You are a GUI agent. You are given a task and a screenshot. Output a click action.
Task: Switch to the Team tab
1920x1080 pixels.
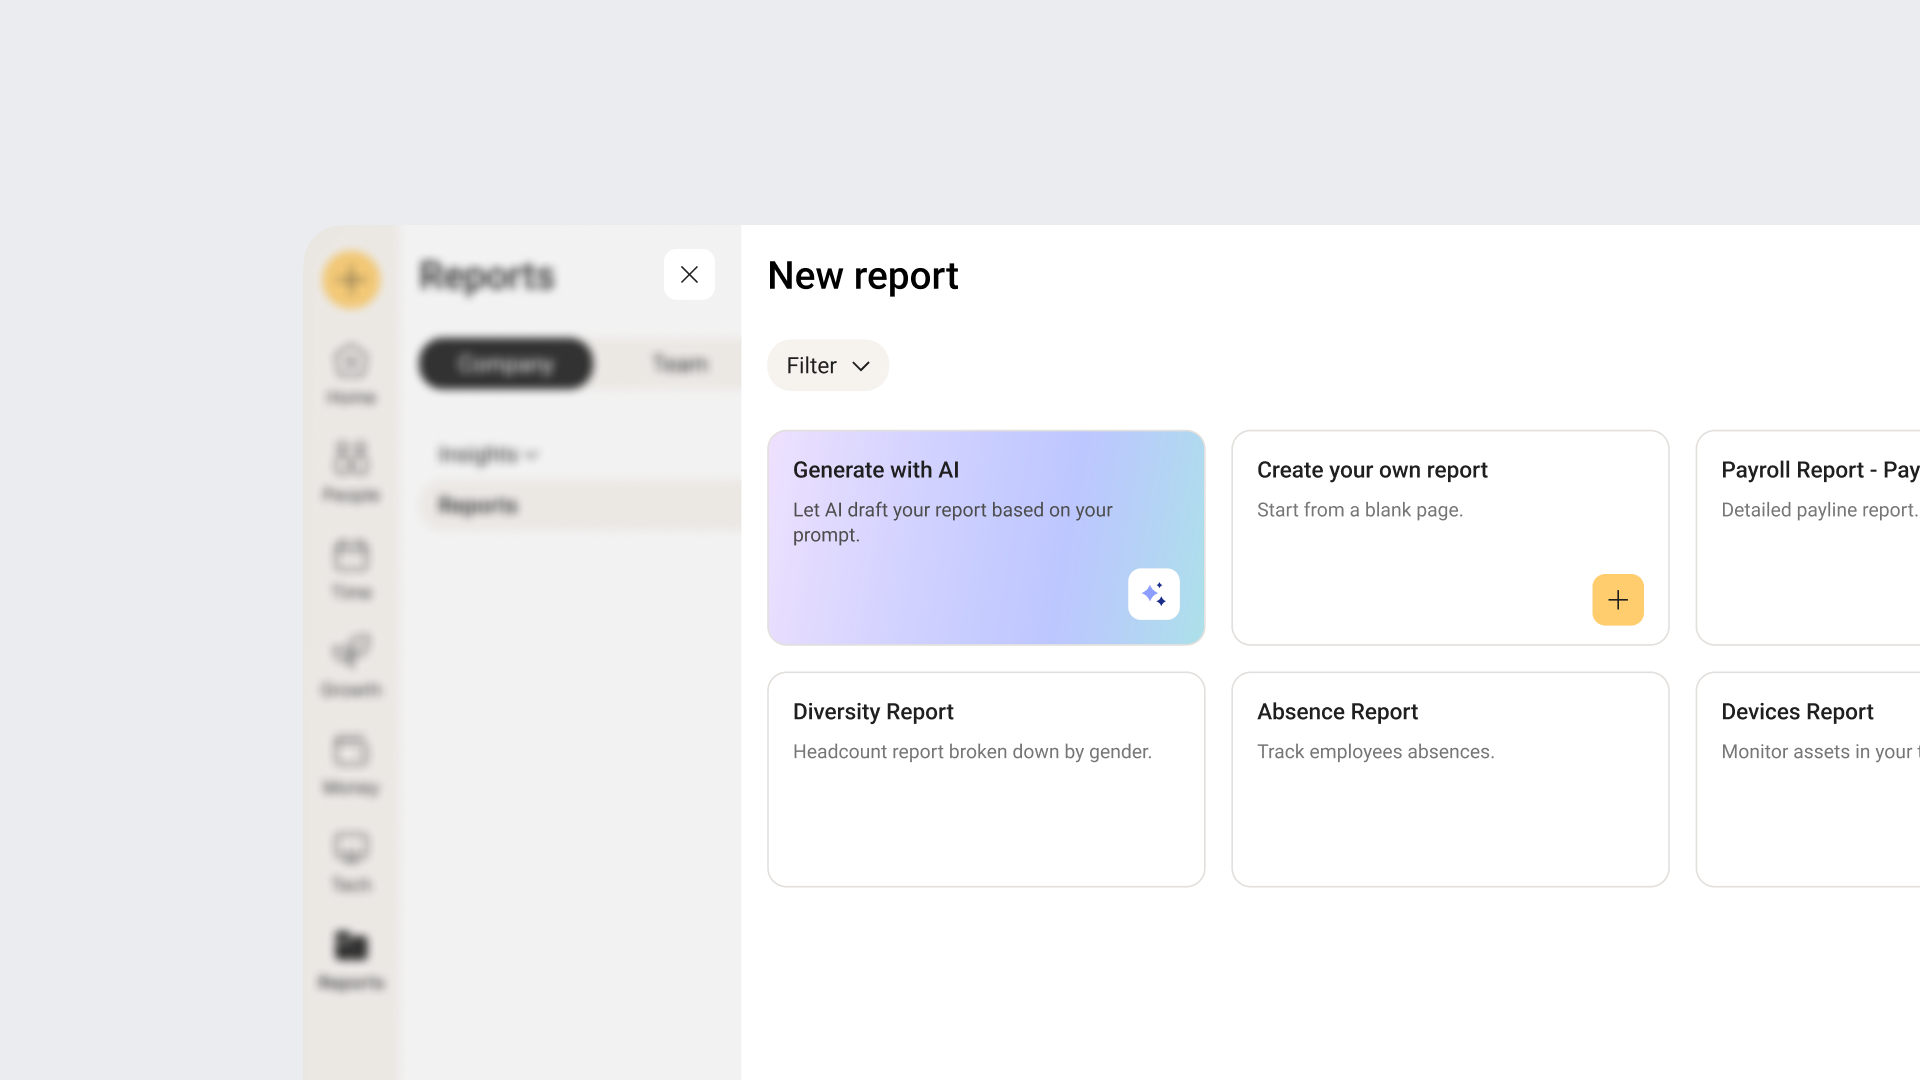tap(680, 364)
